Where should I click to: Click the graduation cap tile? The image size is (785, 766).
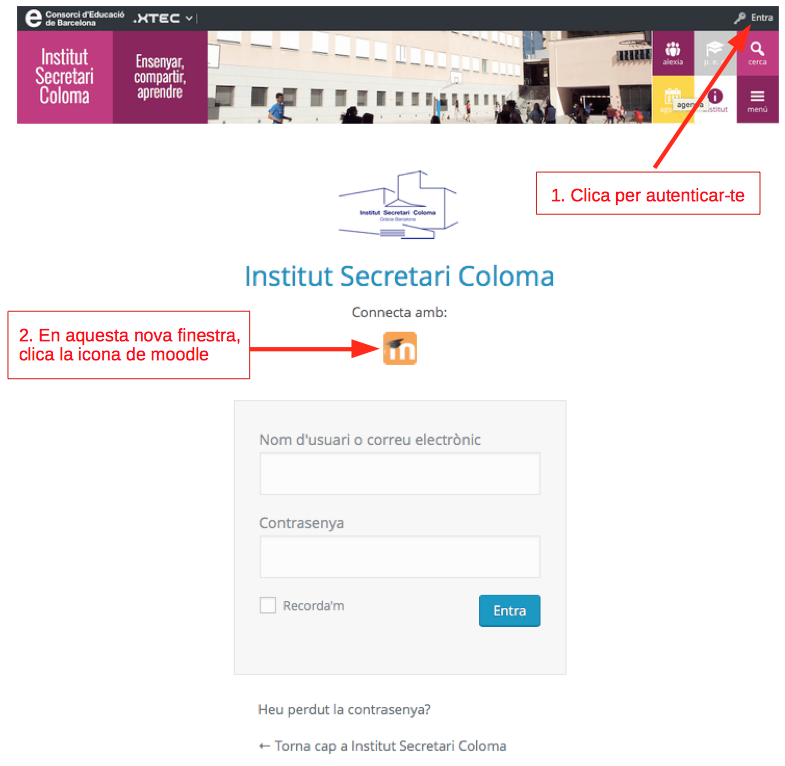coord(715,53)
